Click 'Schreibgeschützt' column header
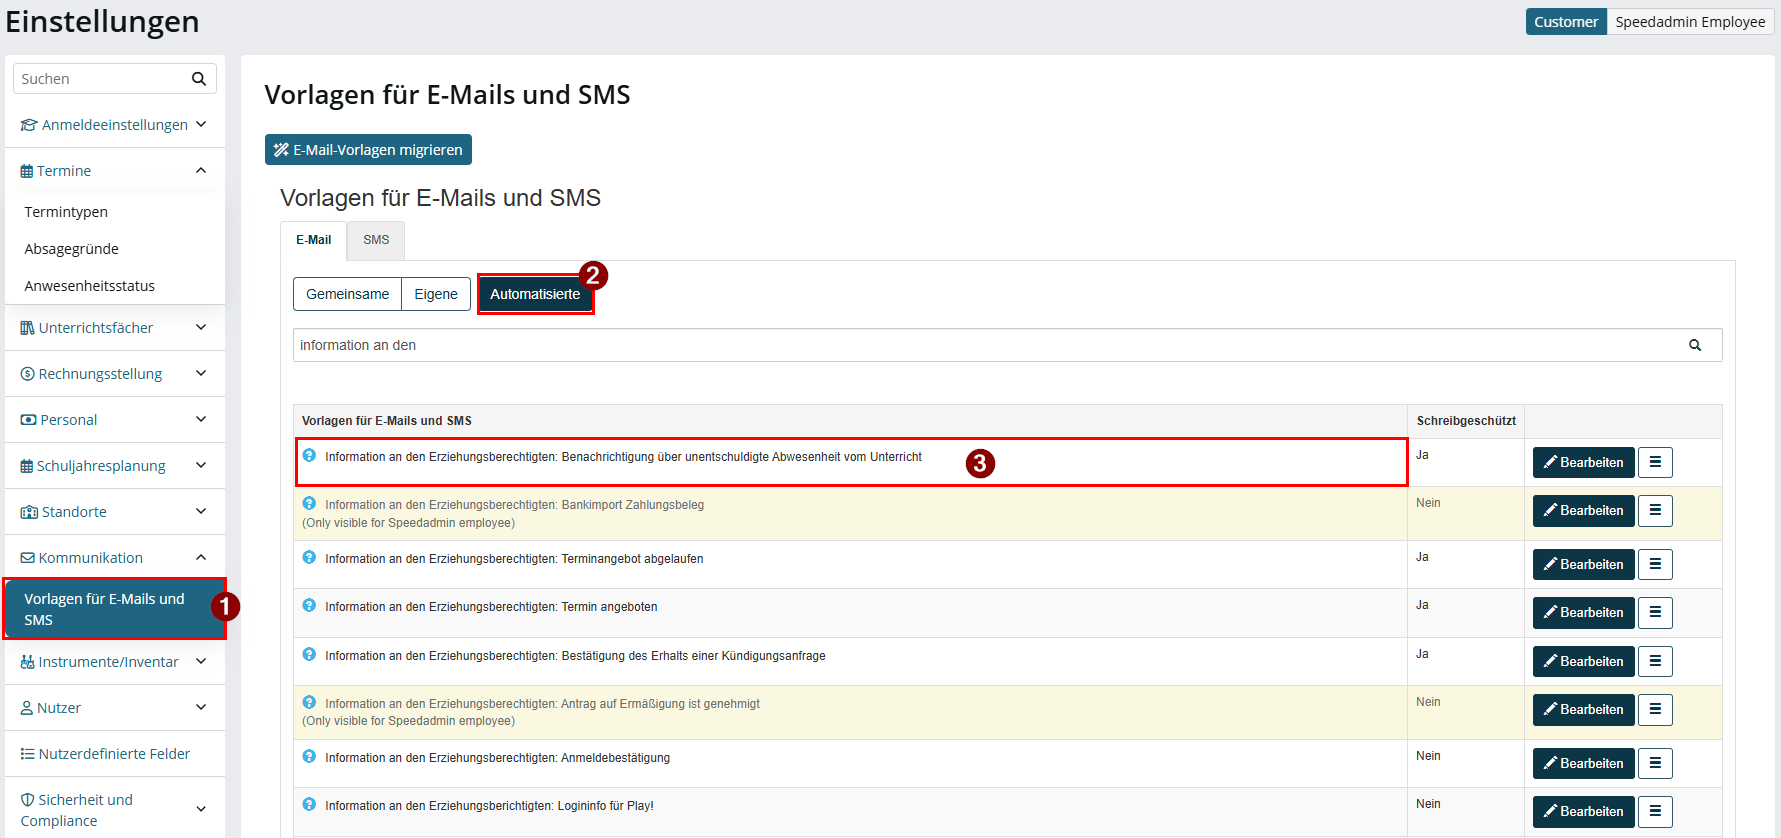This screenshot has height=838, width=1781. 1466,421
